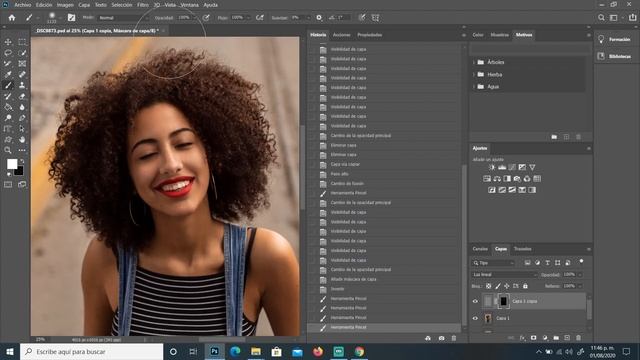
Task: Hide the Capa 1 layer
Action: coord(475,318)
